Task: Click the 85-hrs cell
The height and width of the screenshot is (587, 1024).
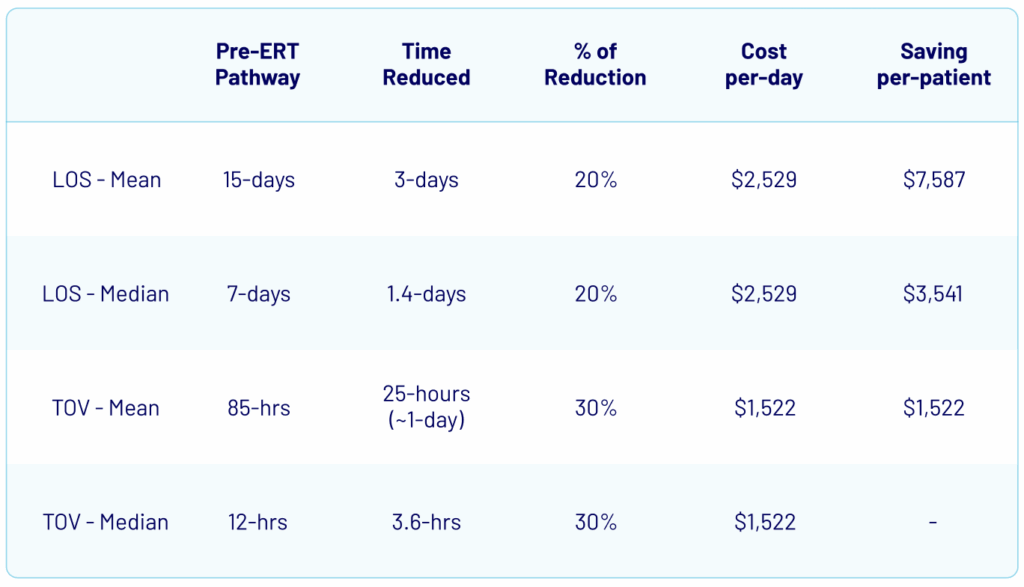Action: [x=259, y=408]
